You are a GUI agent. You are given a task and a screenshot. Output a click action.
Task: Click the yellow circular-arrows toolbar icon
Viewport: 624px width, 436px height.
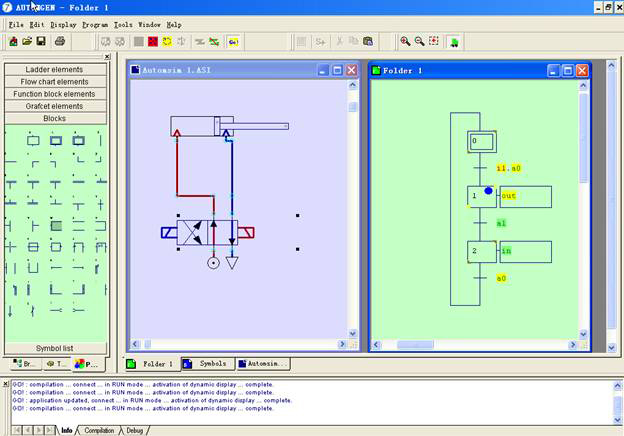167,41
